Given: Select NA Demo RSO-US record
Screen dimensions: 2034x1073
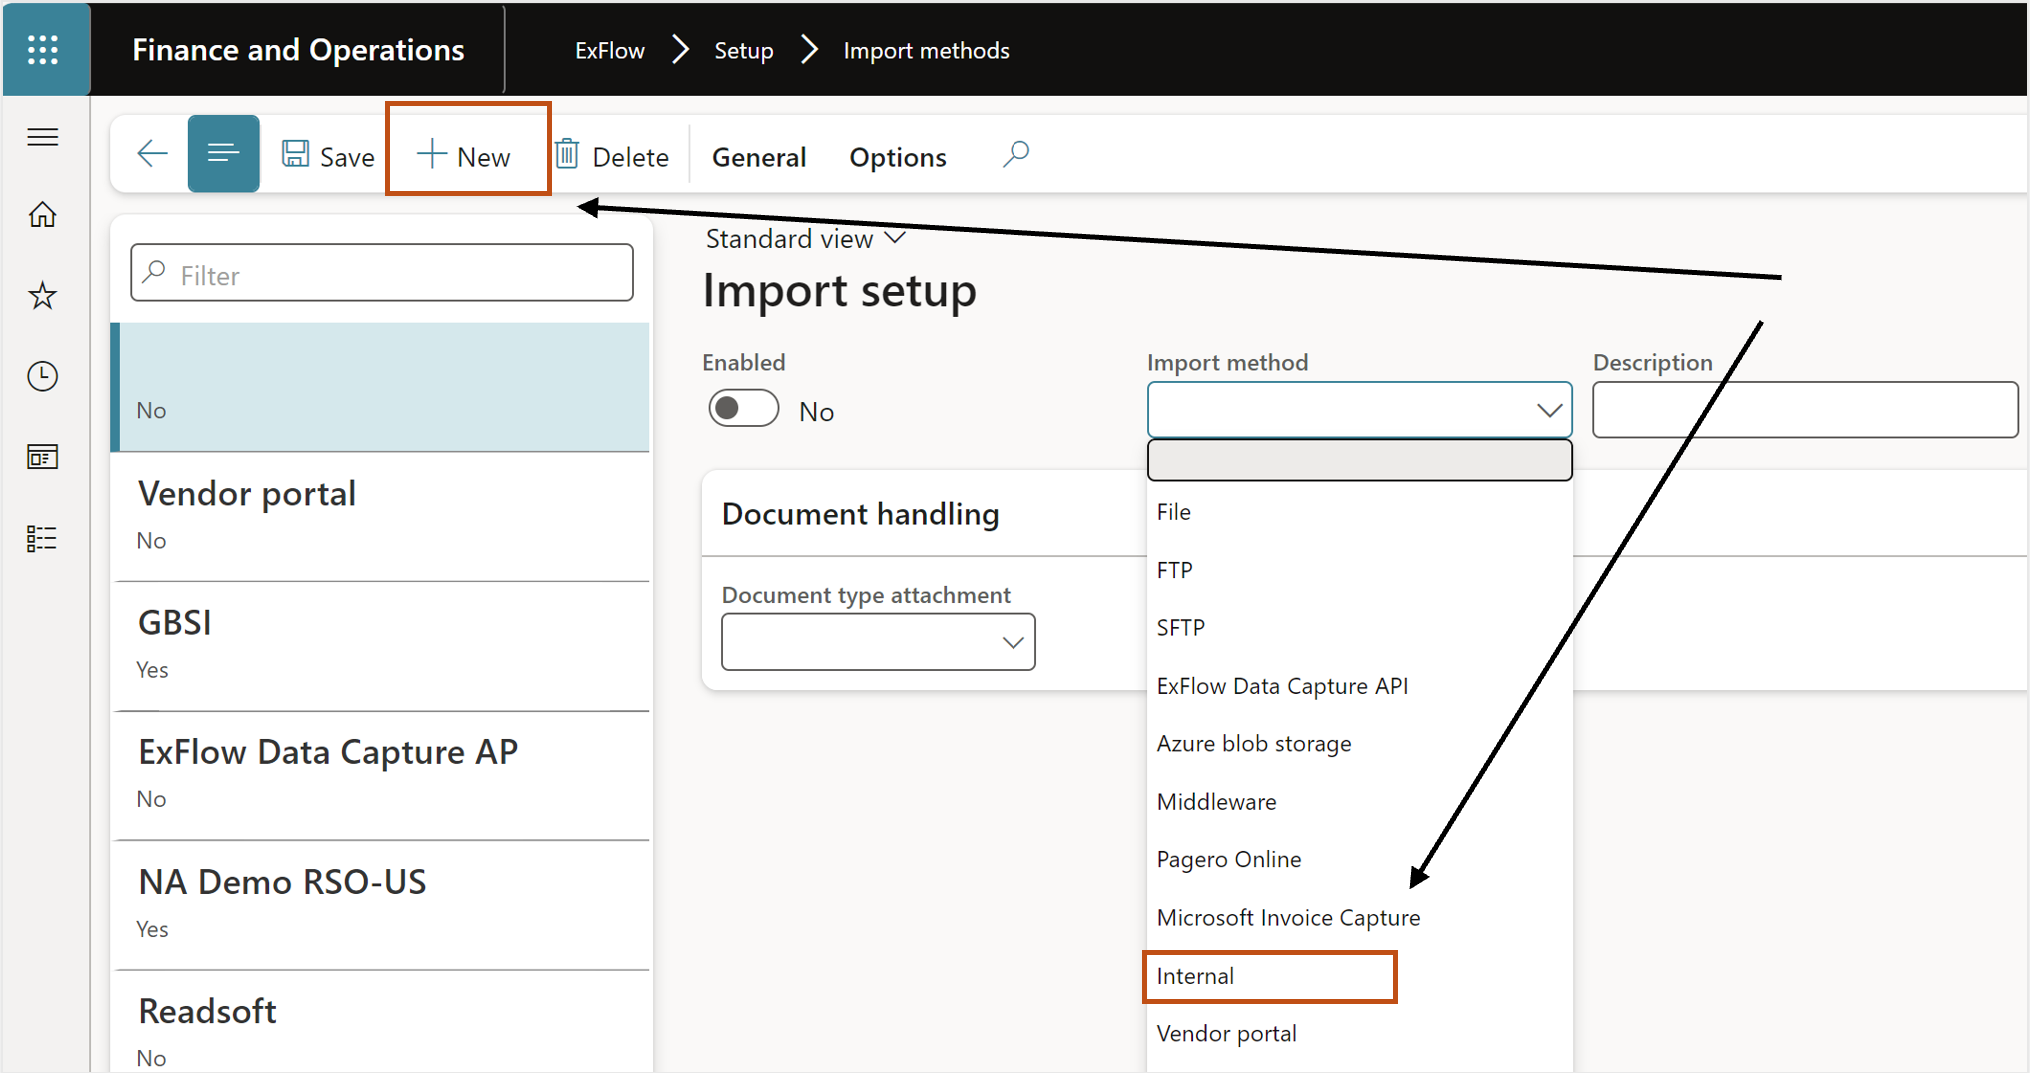Looking at the screenshot, I should 381,905.
